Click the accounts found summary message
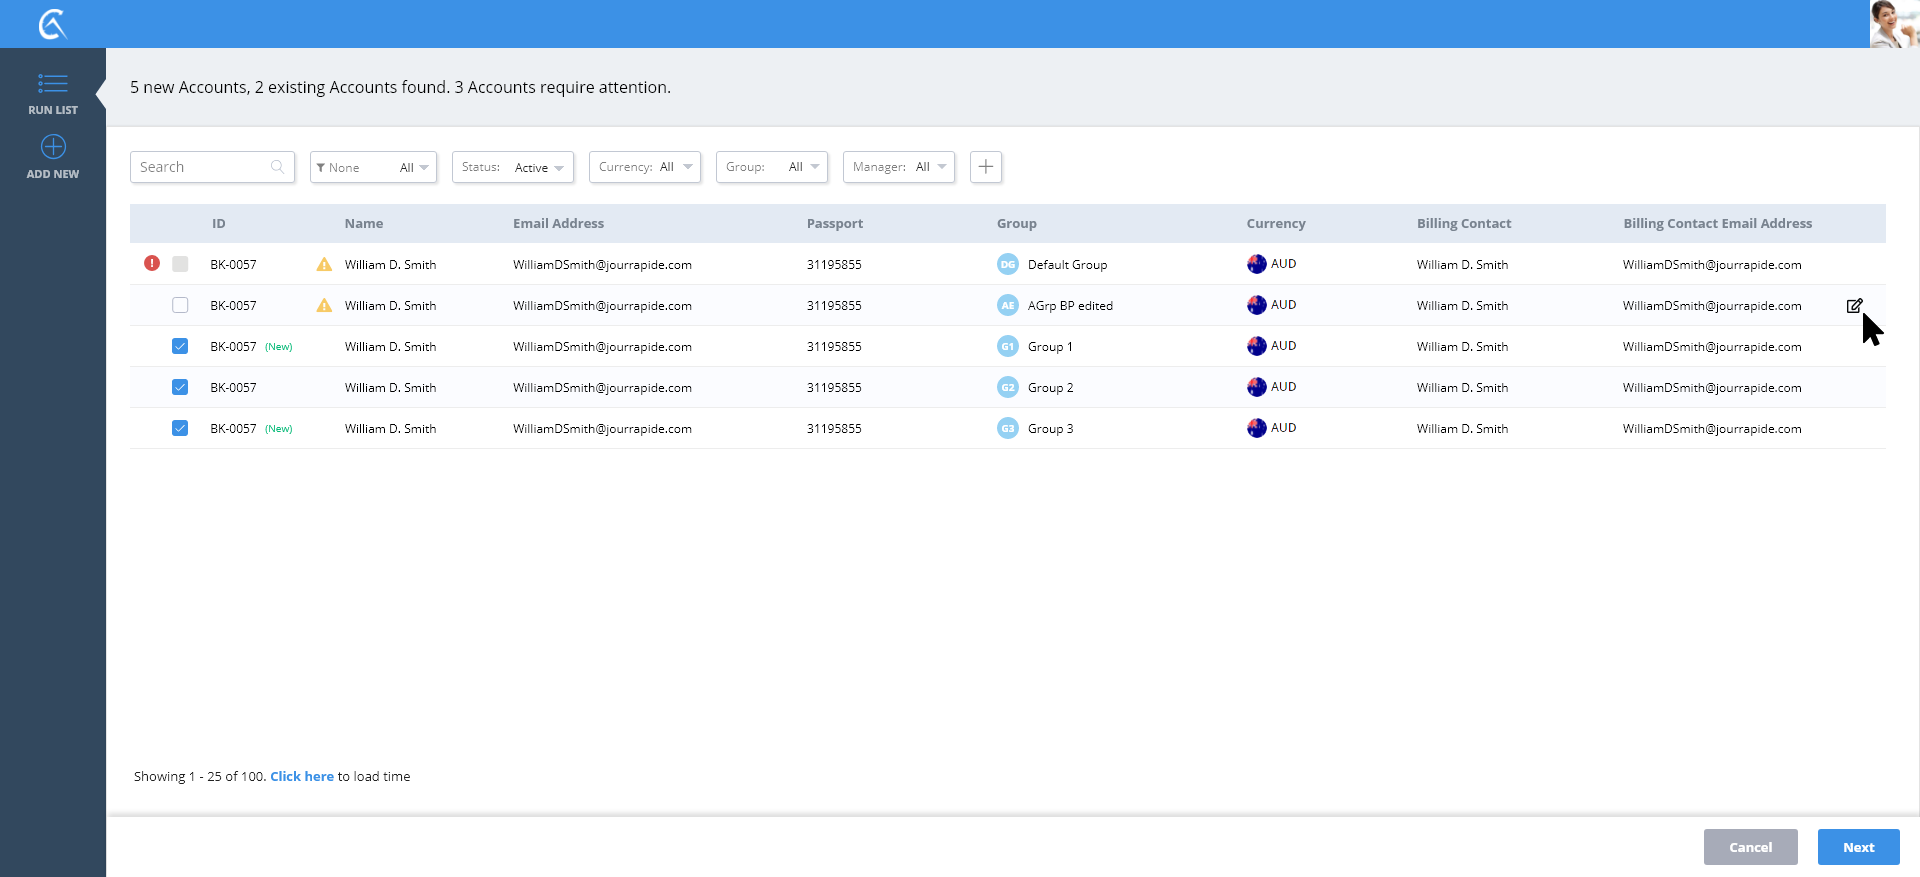This screenshot has width=1920, height=877. point(400,87)
